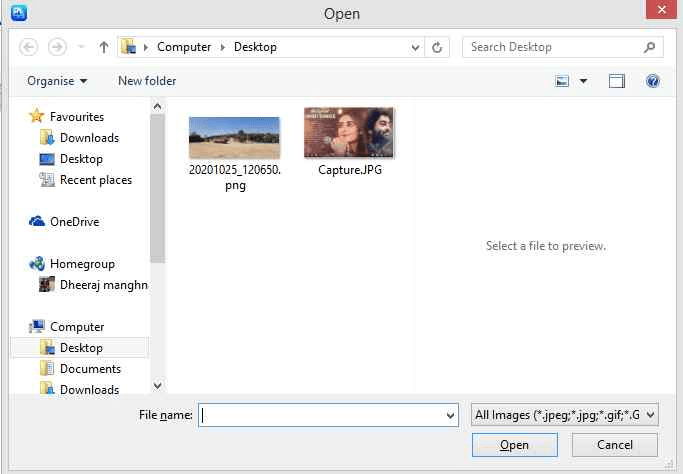The width and height of the screenshot is (683, 474).
Task: Click the Open button
Action: tap(514, 445)
